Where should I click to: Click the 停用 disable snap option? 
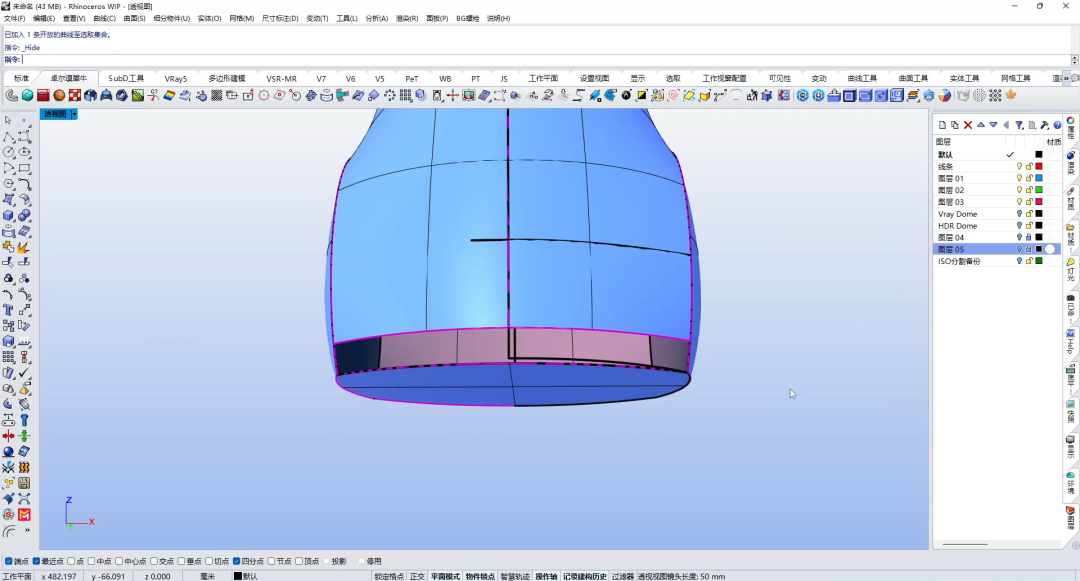tap(371, 561)
